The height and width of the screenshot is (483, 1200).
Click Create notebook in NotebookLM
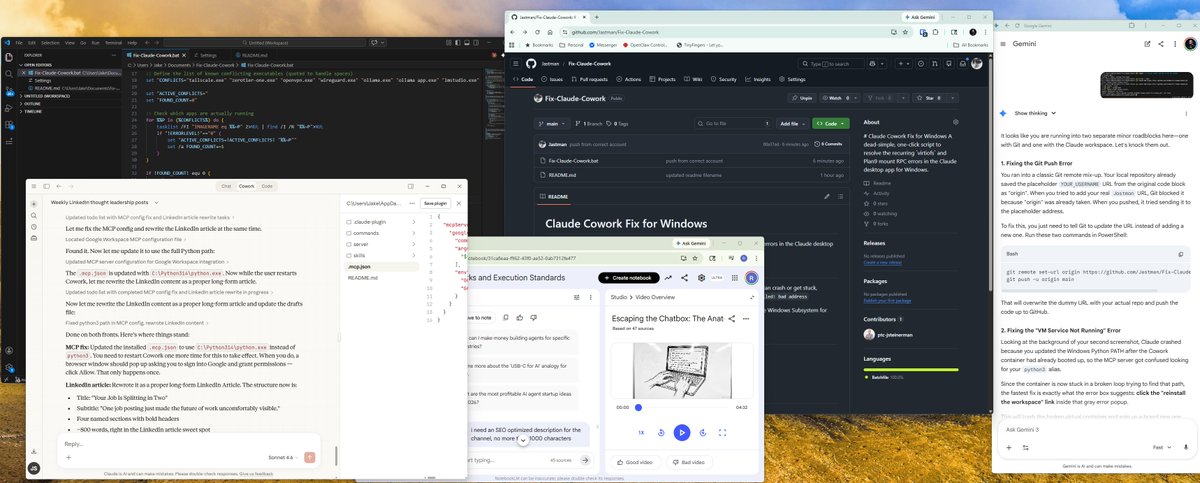click(x=628, y=278)
